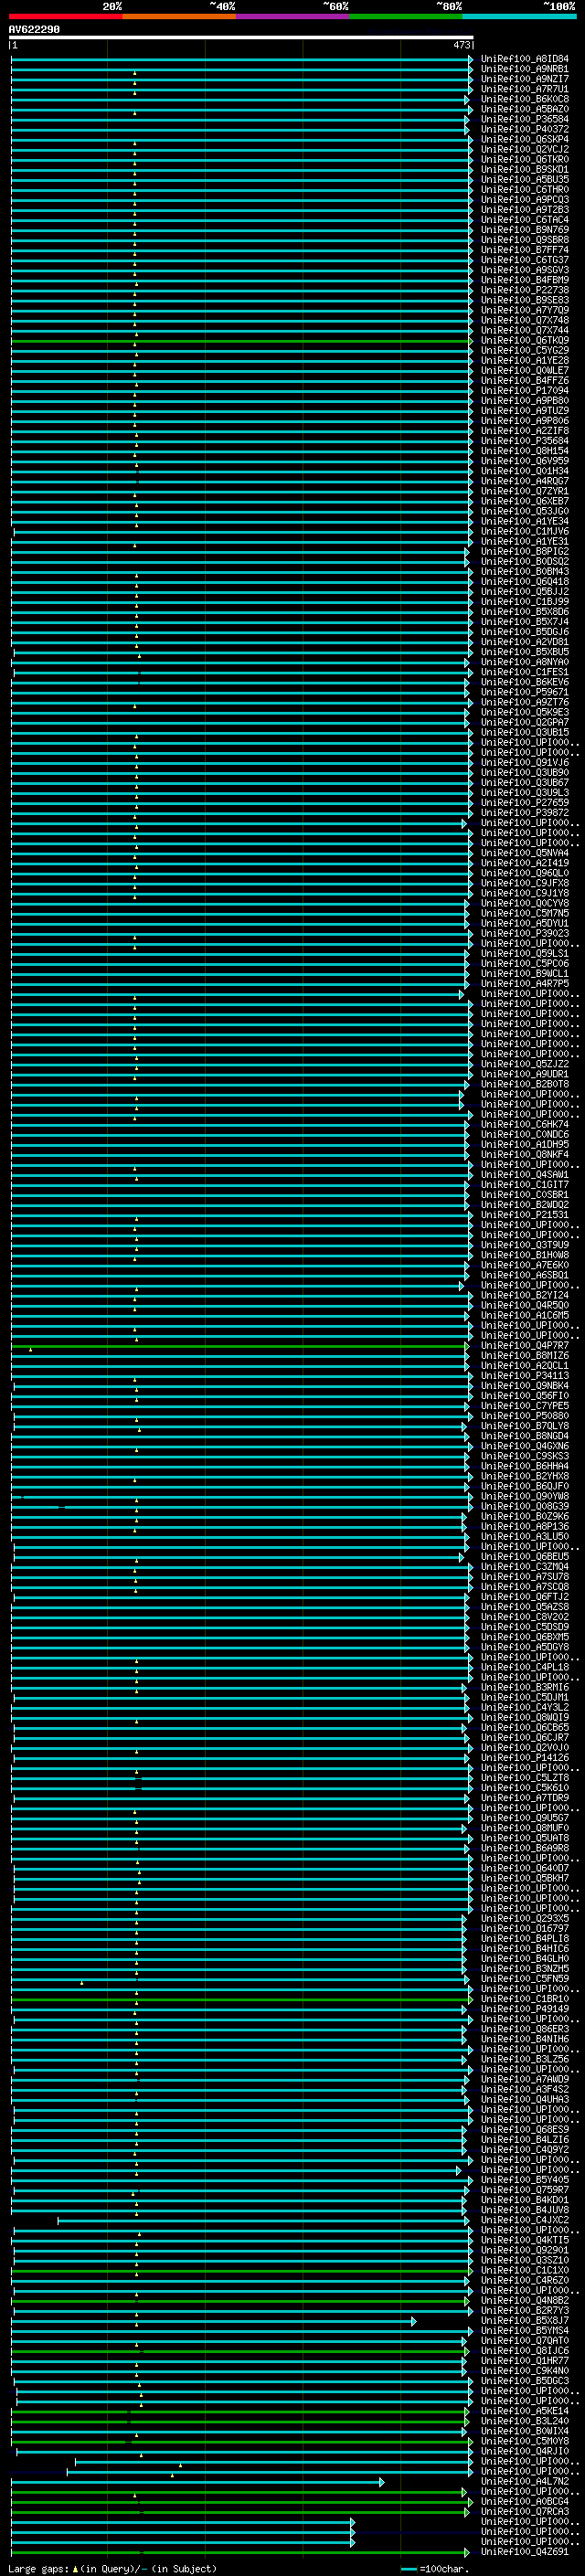The width and height of the screenshot is (585, 2576).
Task: Open hit UniRef100_A7R7U1
Action: [525, 89]
